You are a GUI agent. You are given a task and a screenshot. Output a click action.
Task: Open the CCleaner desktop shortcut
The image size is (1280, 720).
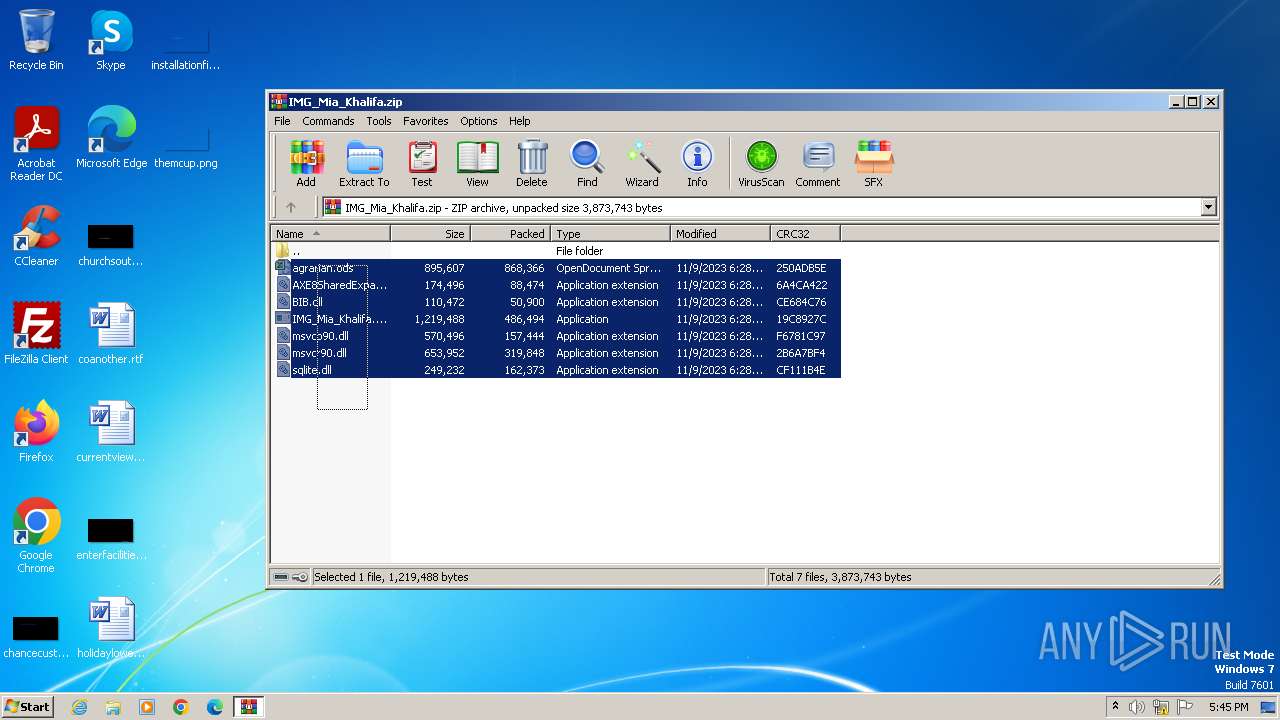36,236
